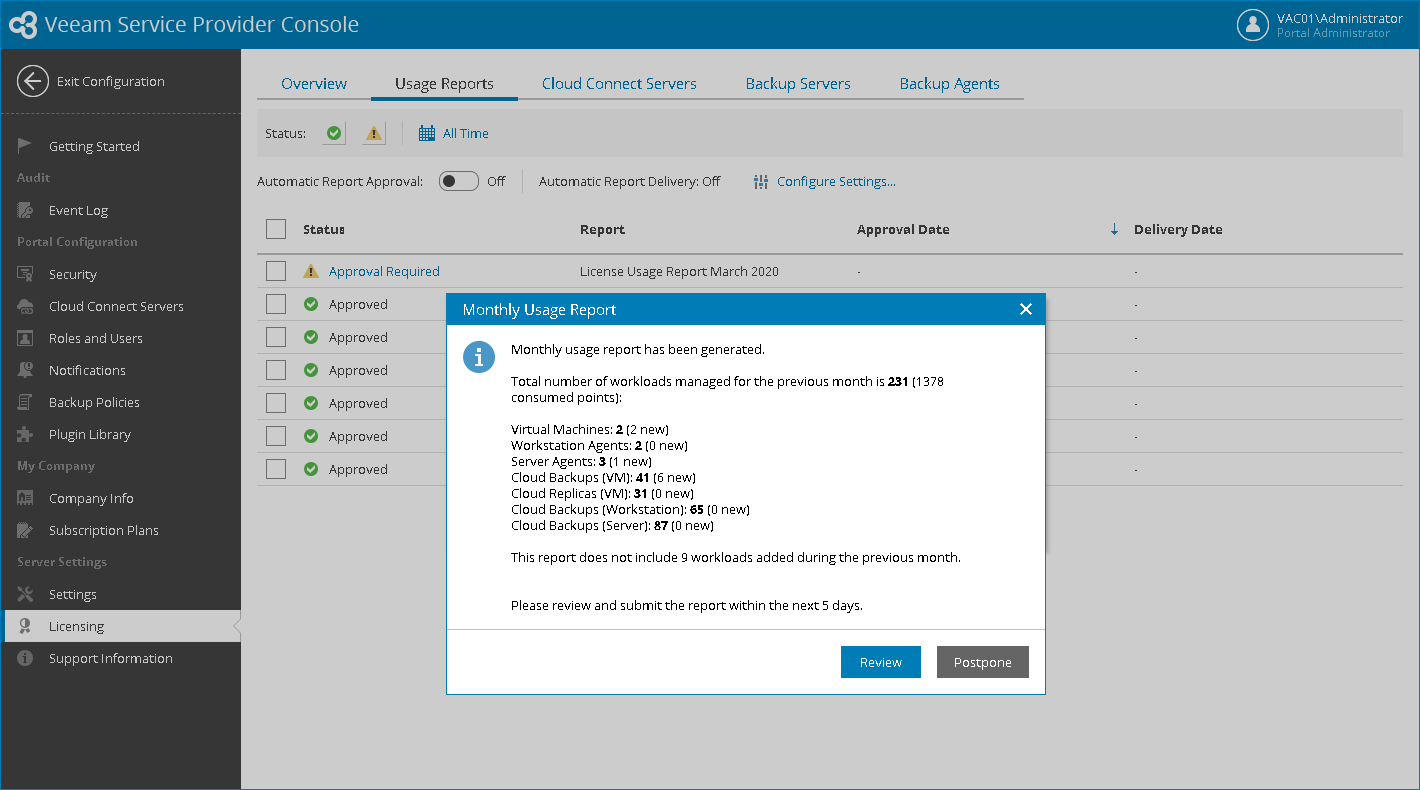
Task: Click the Exit Configuration back arrow icon
Action: point(33,81)
